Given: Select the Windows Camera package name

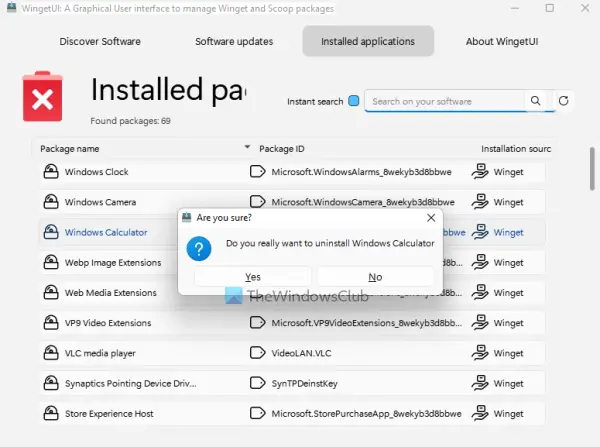Looking at the screenshot, I should click(x=100, y=202).
